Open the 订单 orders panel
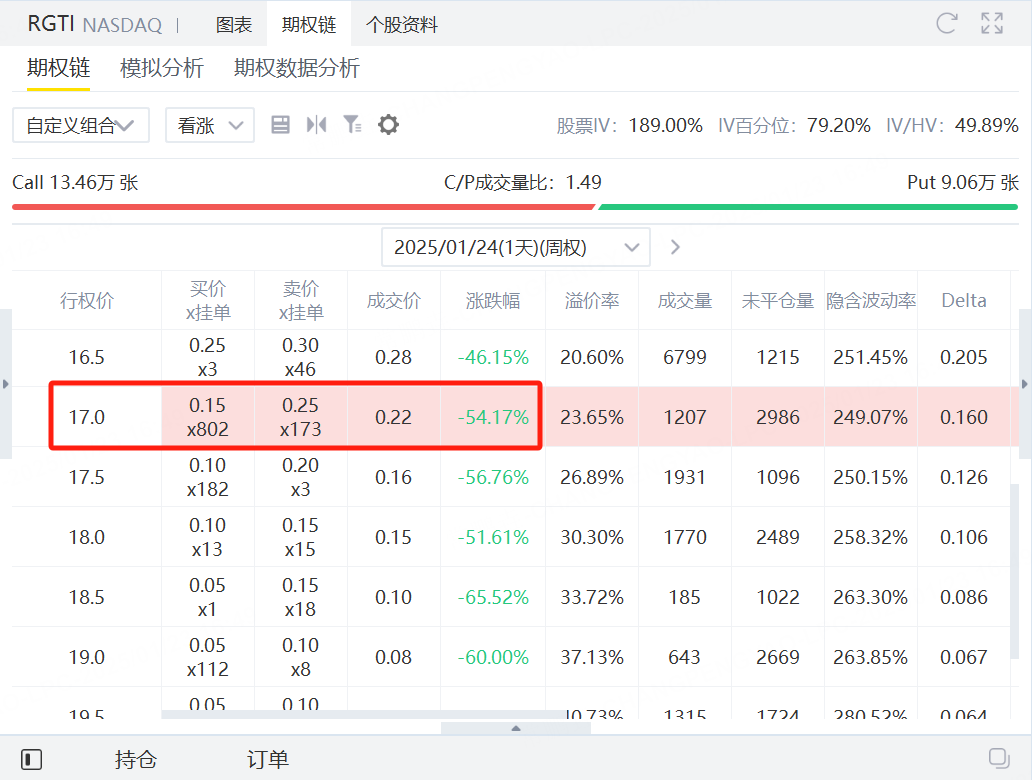The height and width of the screenshot is (780, 1032). 268,759
